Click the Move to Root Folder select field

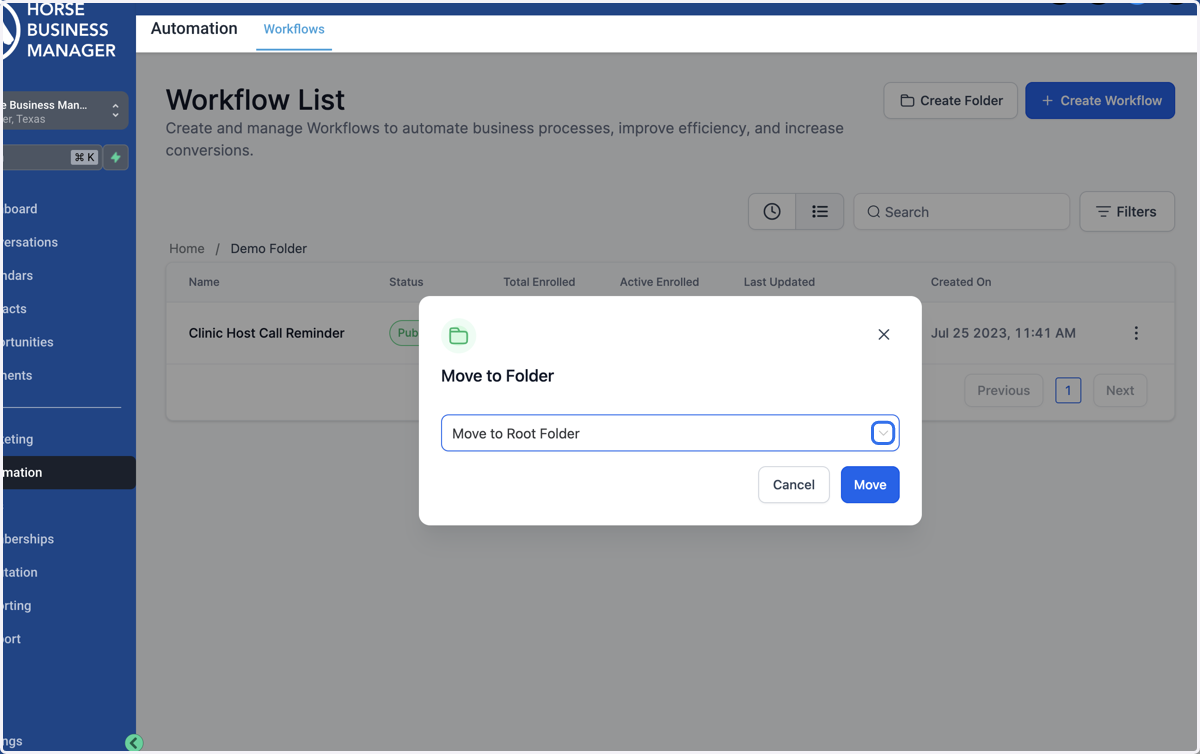pos(670,433)
